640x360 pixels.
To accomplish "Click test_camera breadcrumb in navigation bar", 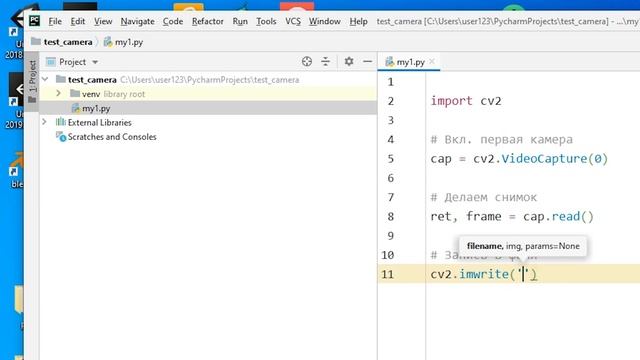I will 62,42.
